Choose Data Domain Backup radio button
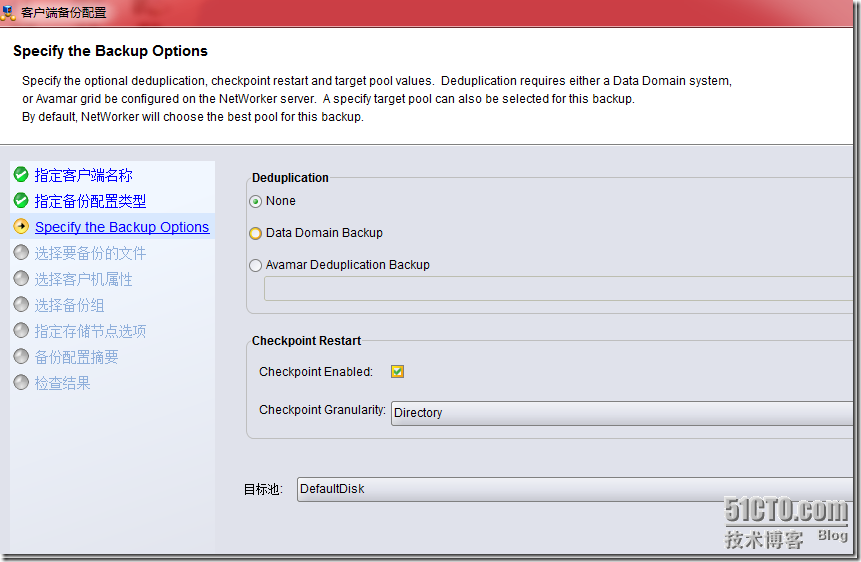 255,233
